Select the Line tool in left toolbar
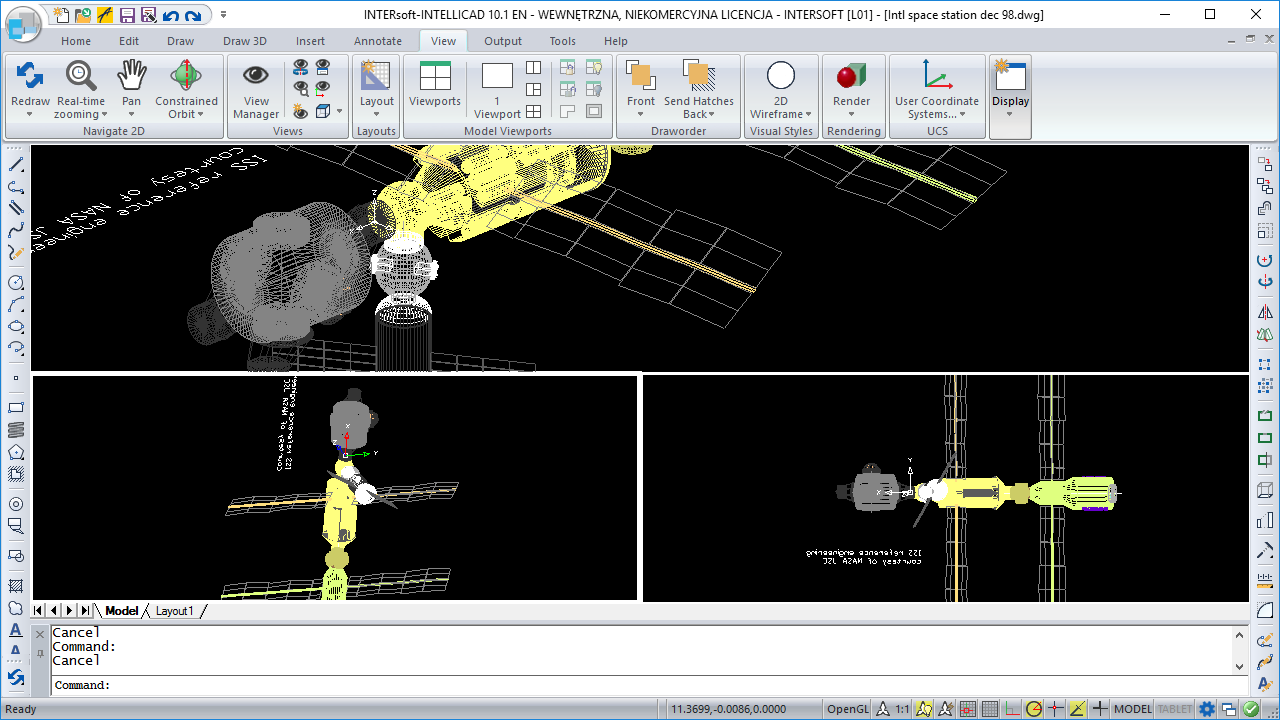 16,164
